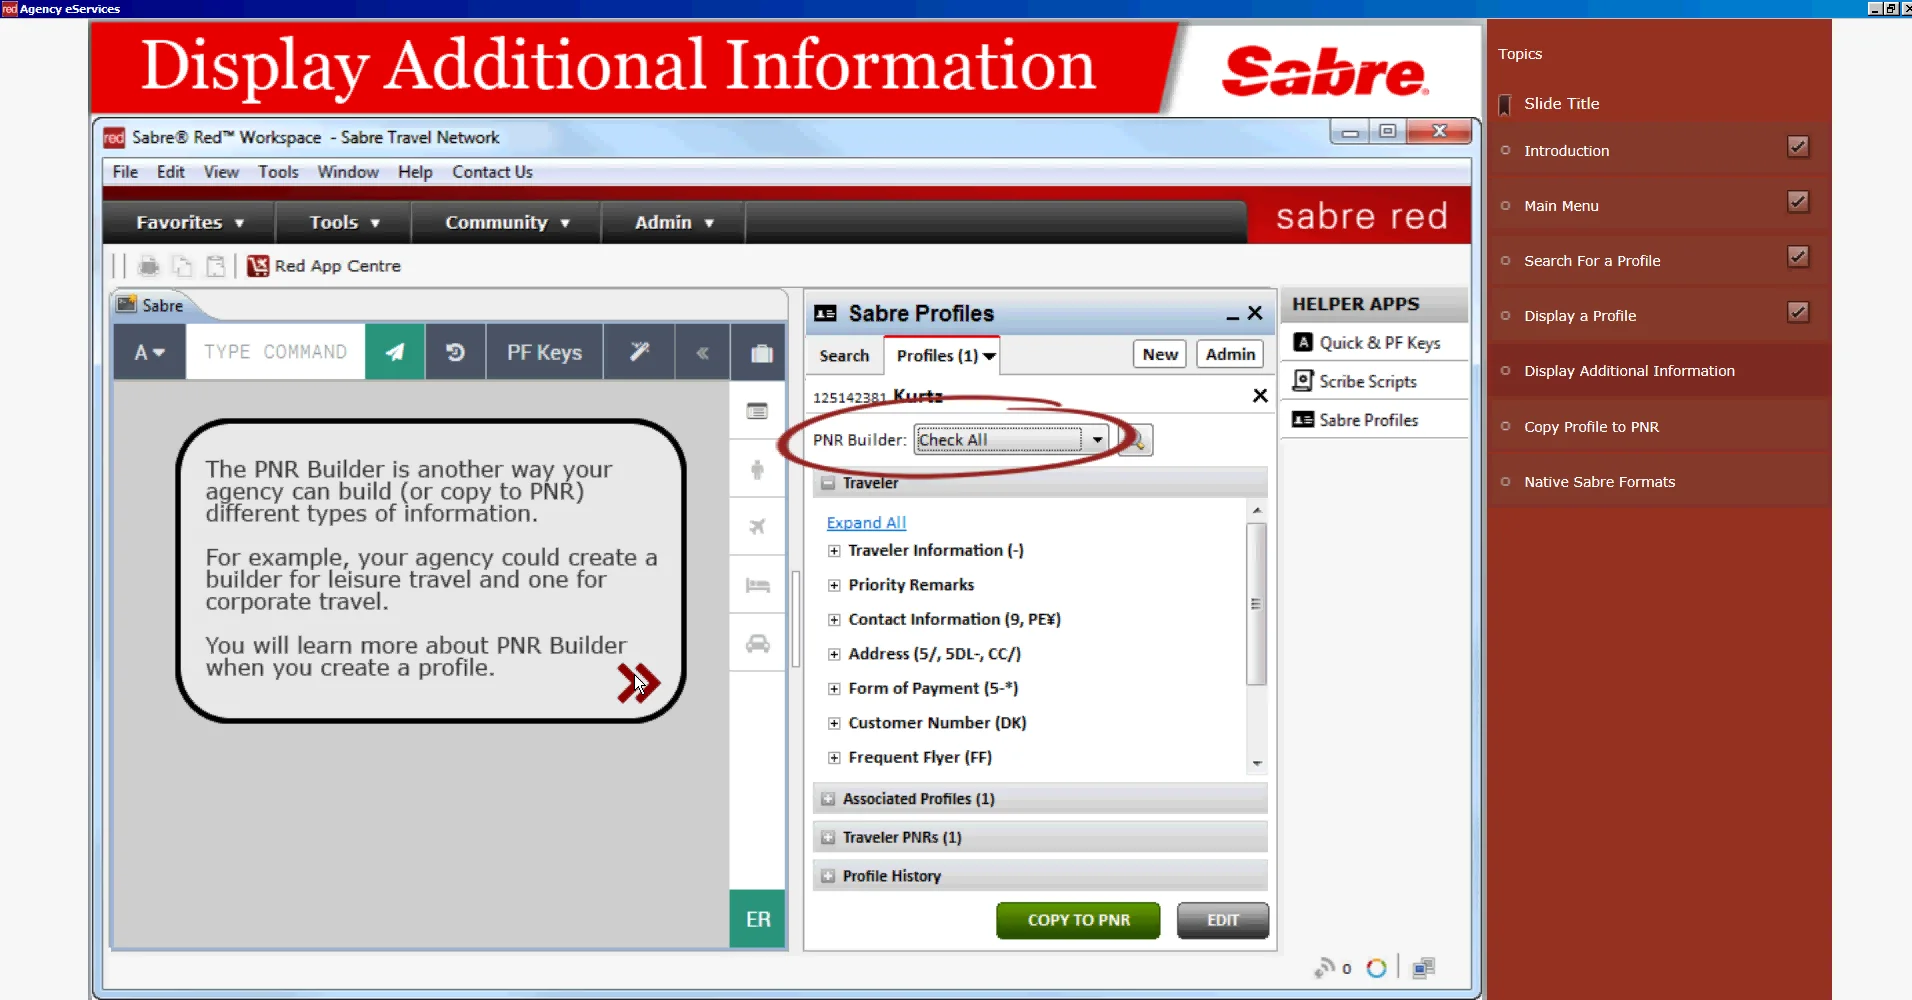Click the search magnifier beside PNR Builder
The width and height of the screenshot is (1912, 1000).
(x=1135, y=440)
